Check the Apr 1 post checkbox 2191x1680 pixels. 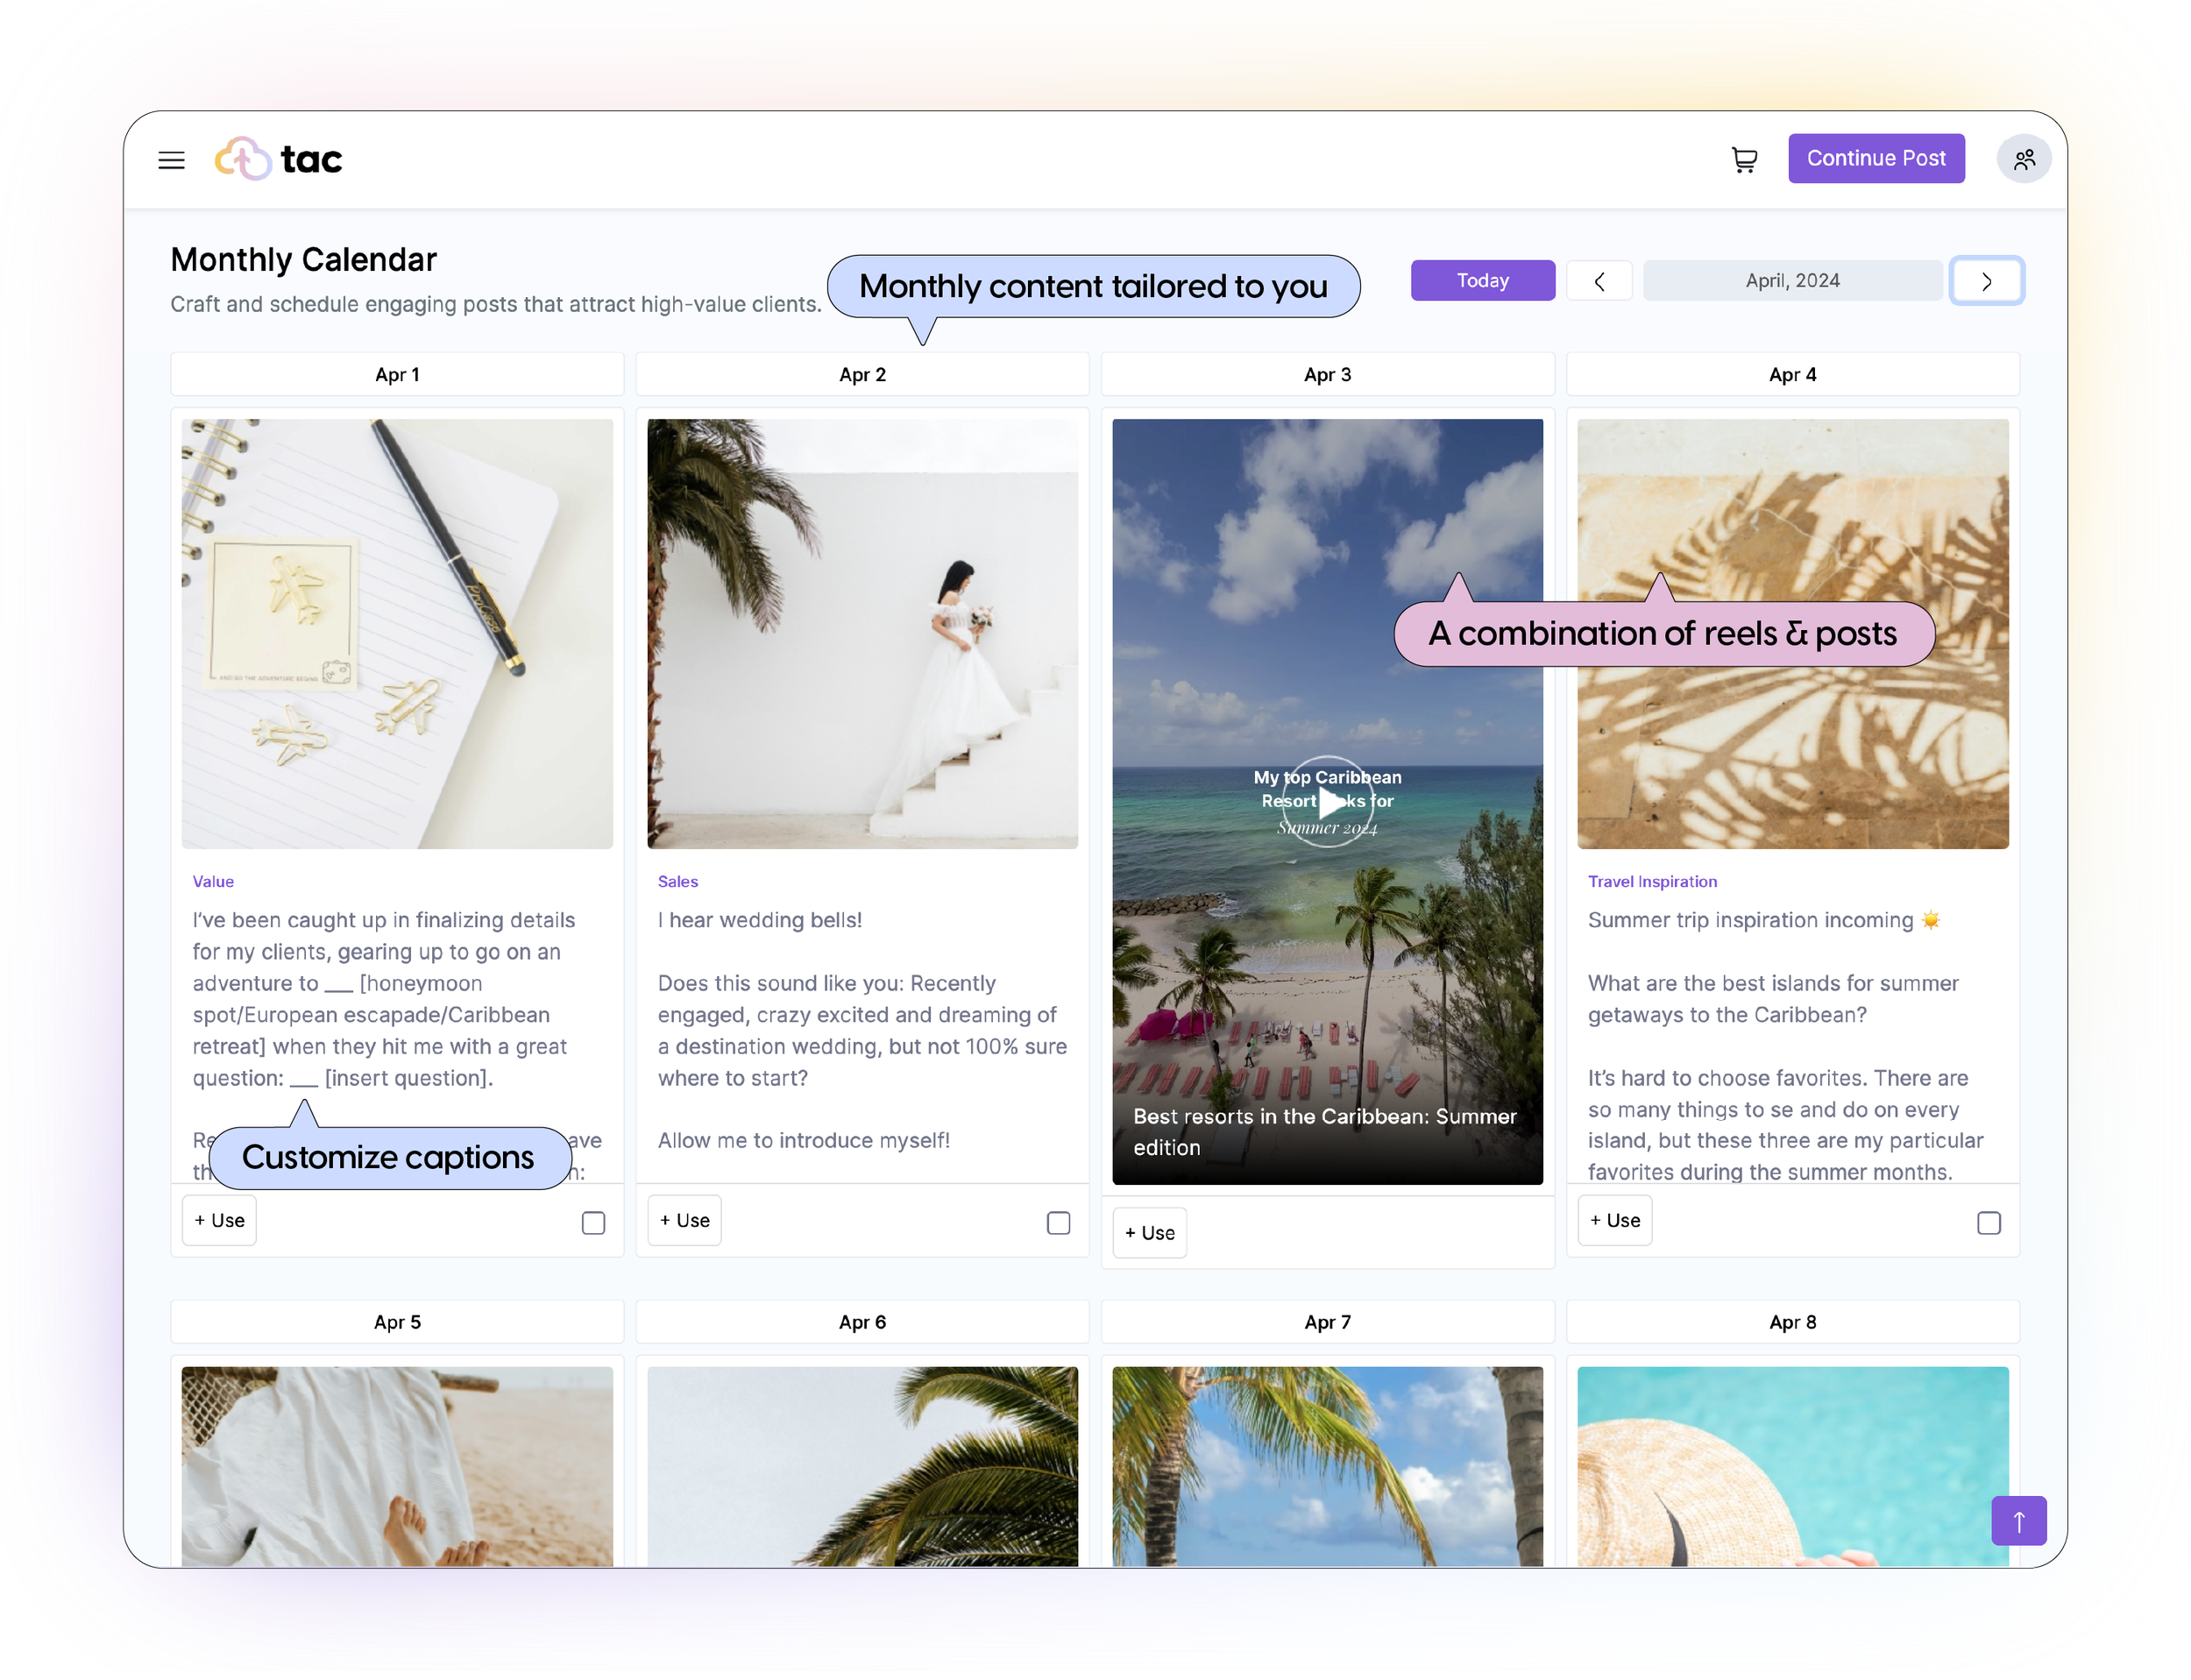[593, 1222]
